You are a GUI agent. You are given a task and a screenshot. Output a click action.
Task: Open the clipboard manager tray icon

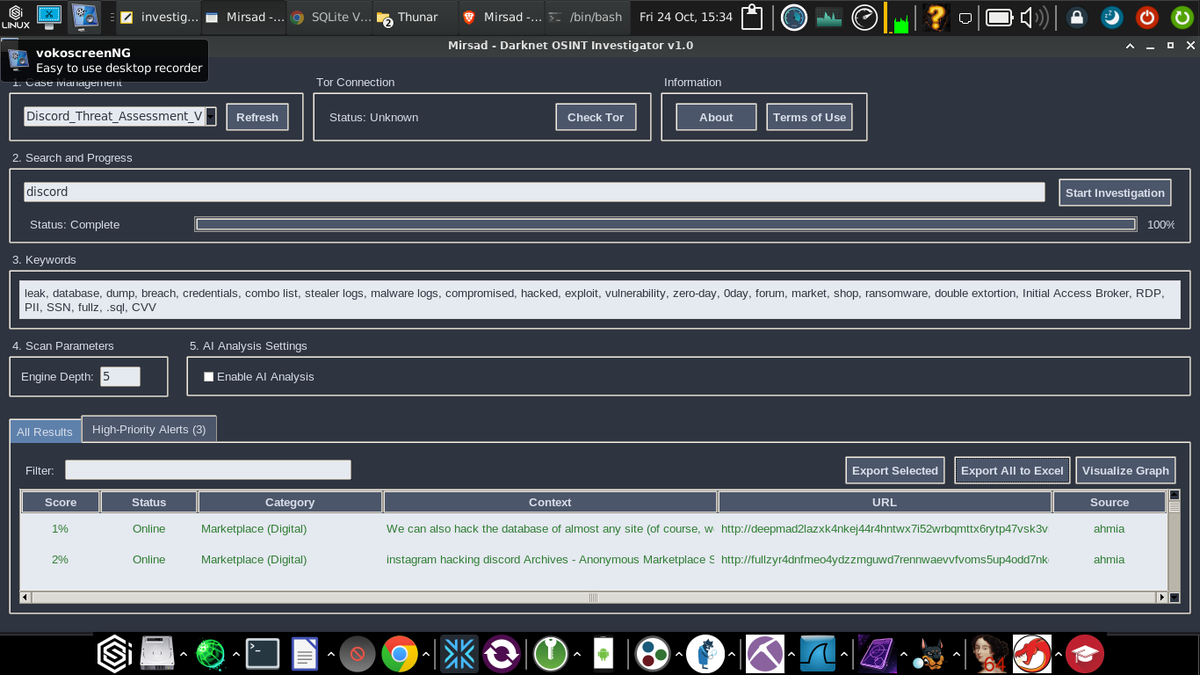click(754, 17)
